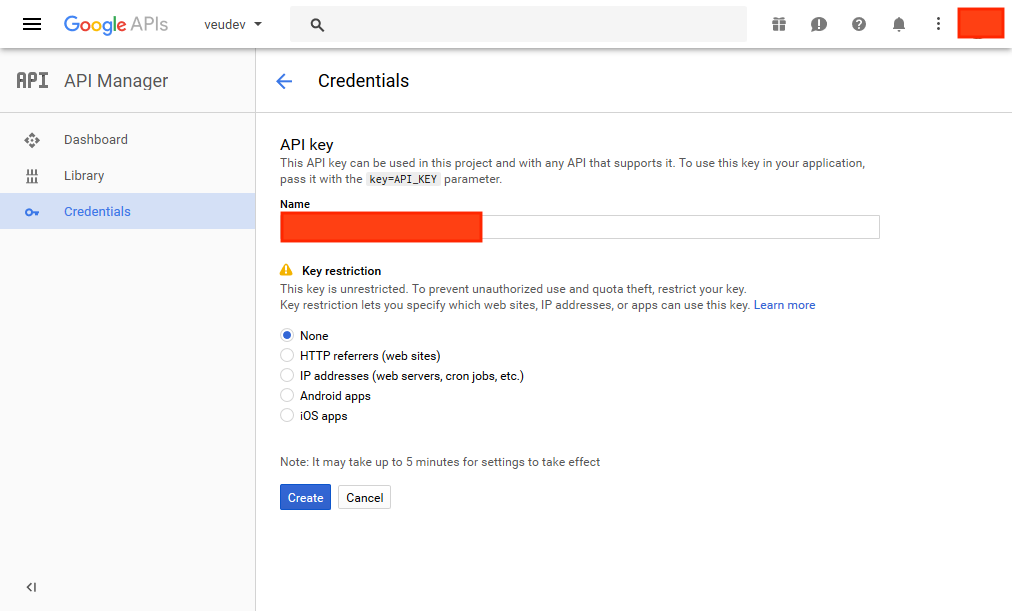Collapse the left sidebar panel
The height and width of the screenshot is (611, 1012).
[31, 587]
